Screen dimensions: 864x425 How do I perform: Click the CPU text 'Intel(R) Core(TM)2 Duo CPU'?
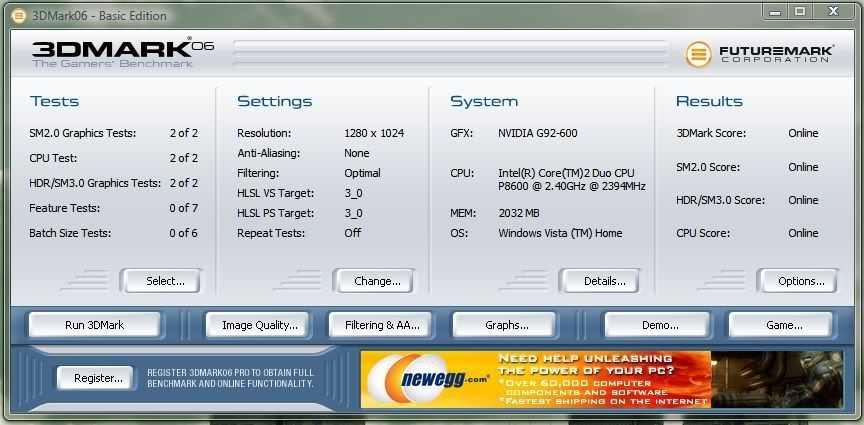click(566, 173)
